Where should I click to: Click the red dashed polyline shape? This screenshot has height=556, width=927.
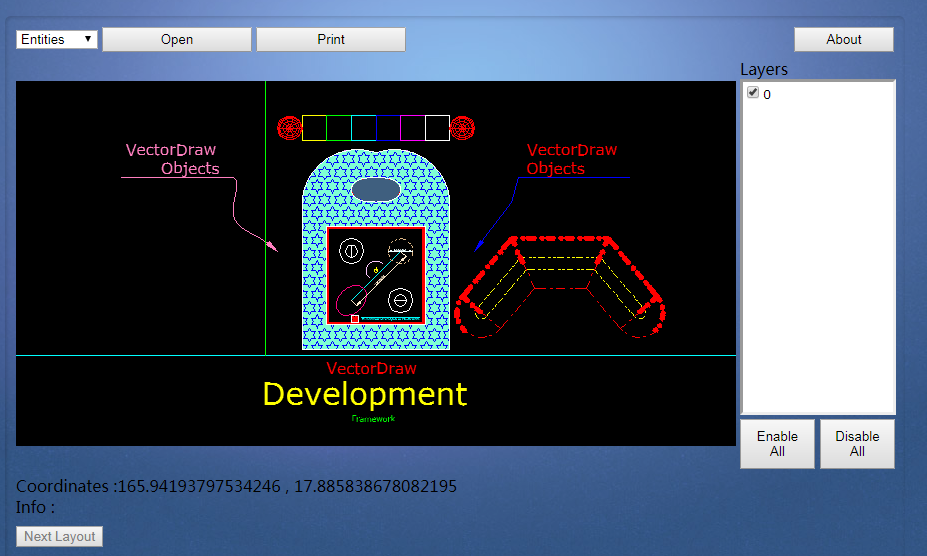point(560,287)
